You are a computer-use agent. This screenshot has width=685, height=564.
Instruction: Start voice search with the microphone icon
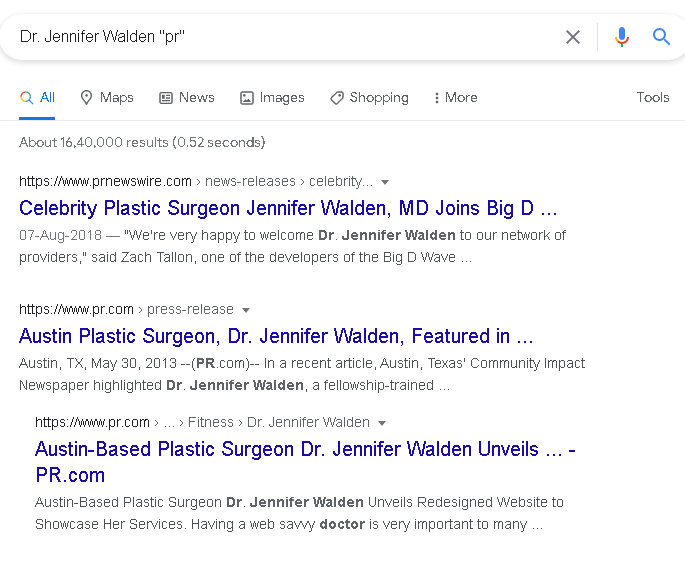622,37
